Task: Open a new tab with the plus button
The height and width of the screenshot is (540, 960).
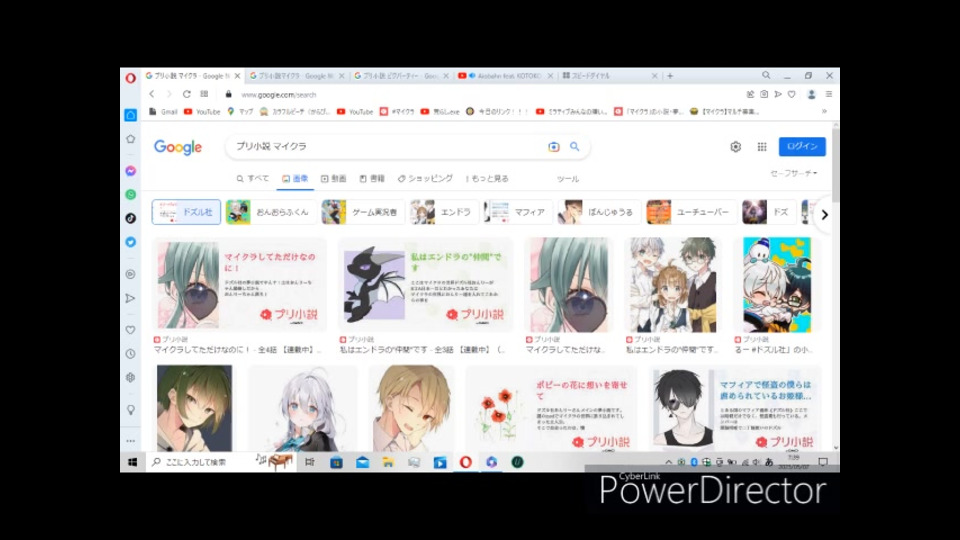Action: (x=670, y=76)
